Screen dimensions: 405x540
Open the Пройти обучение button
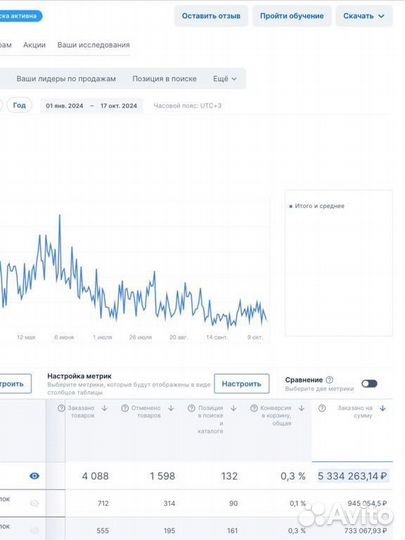tap(292, 16)
